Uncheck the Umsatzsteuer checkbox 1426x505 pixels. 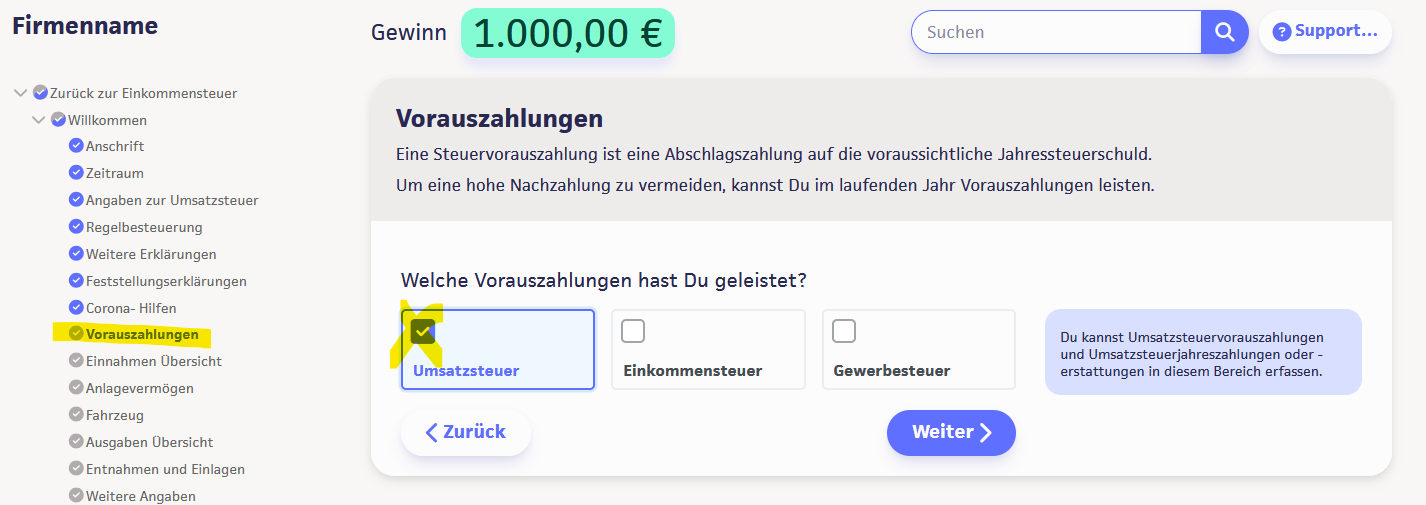point(422,331)
